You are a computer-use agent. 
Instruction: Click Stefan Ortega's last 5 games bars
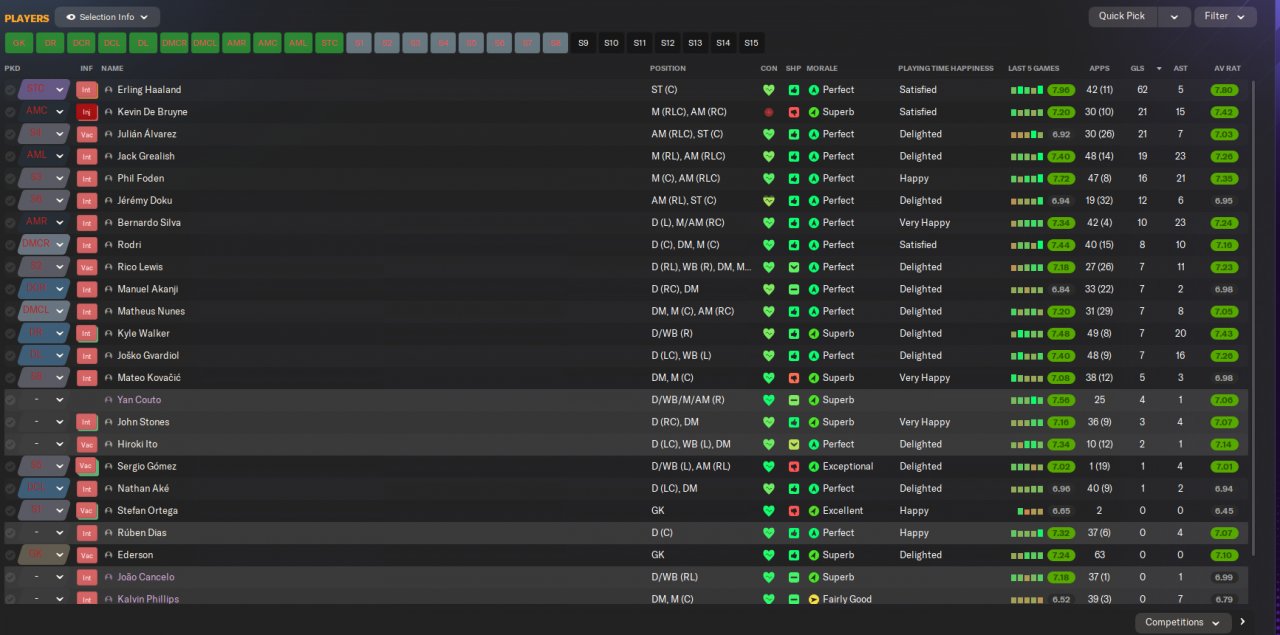pos(1030,511)
